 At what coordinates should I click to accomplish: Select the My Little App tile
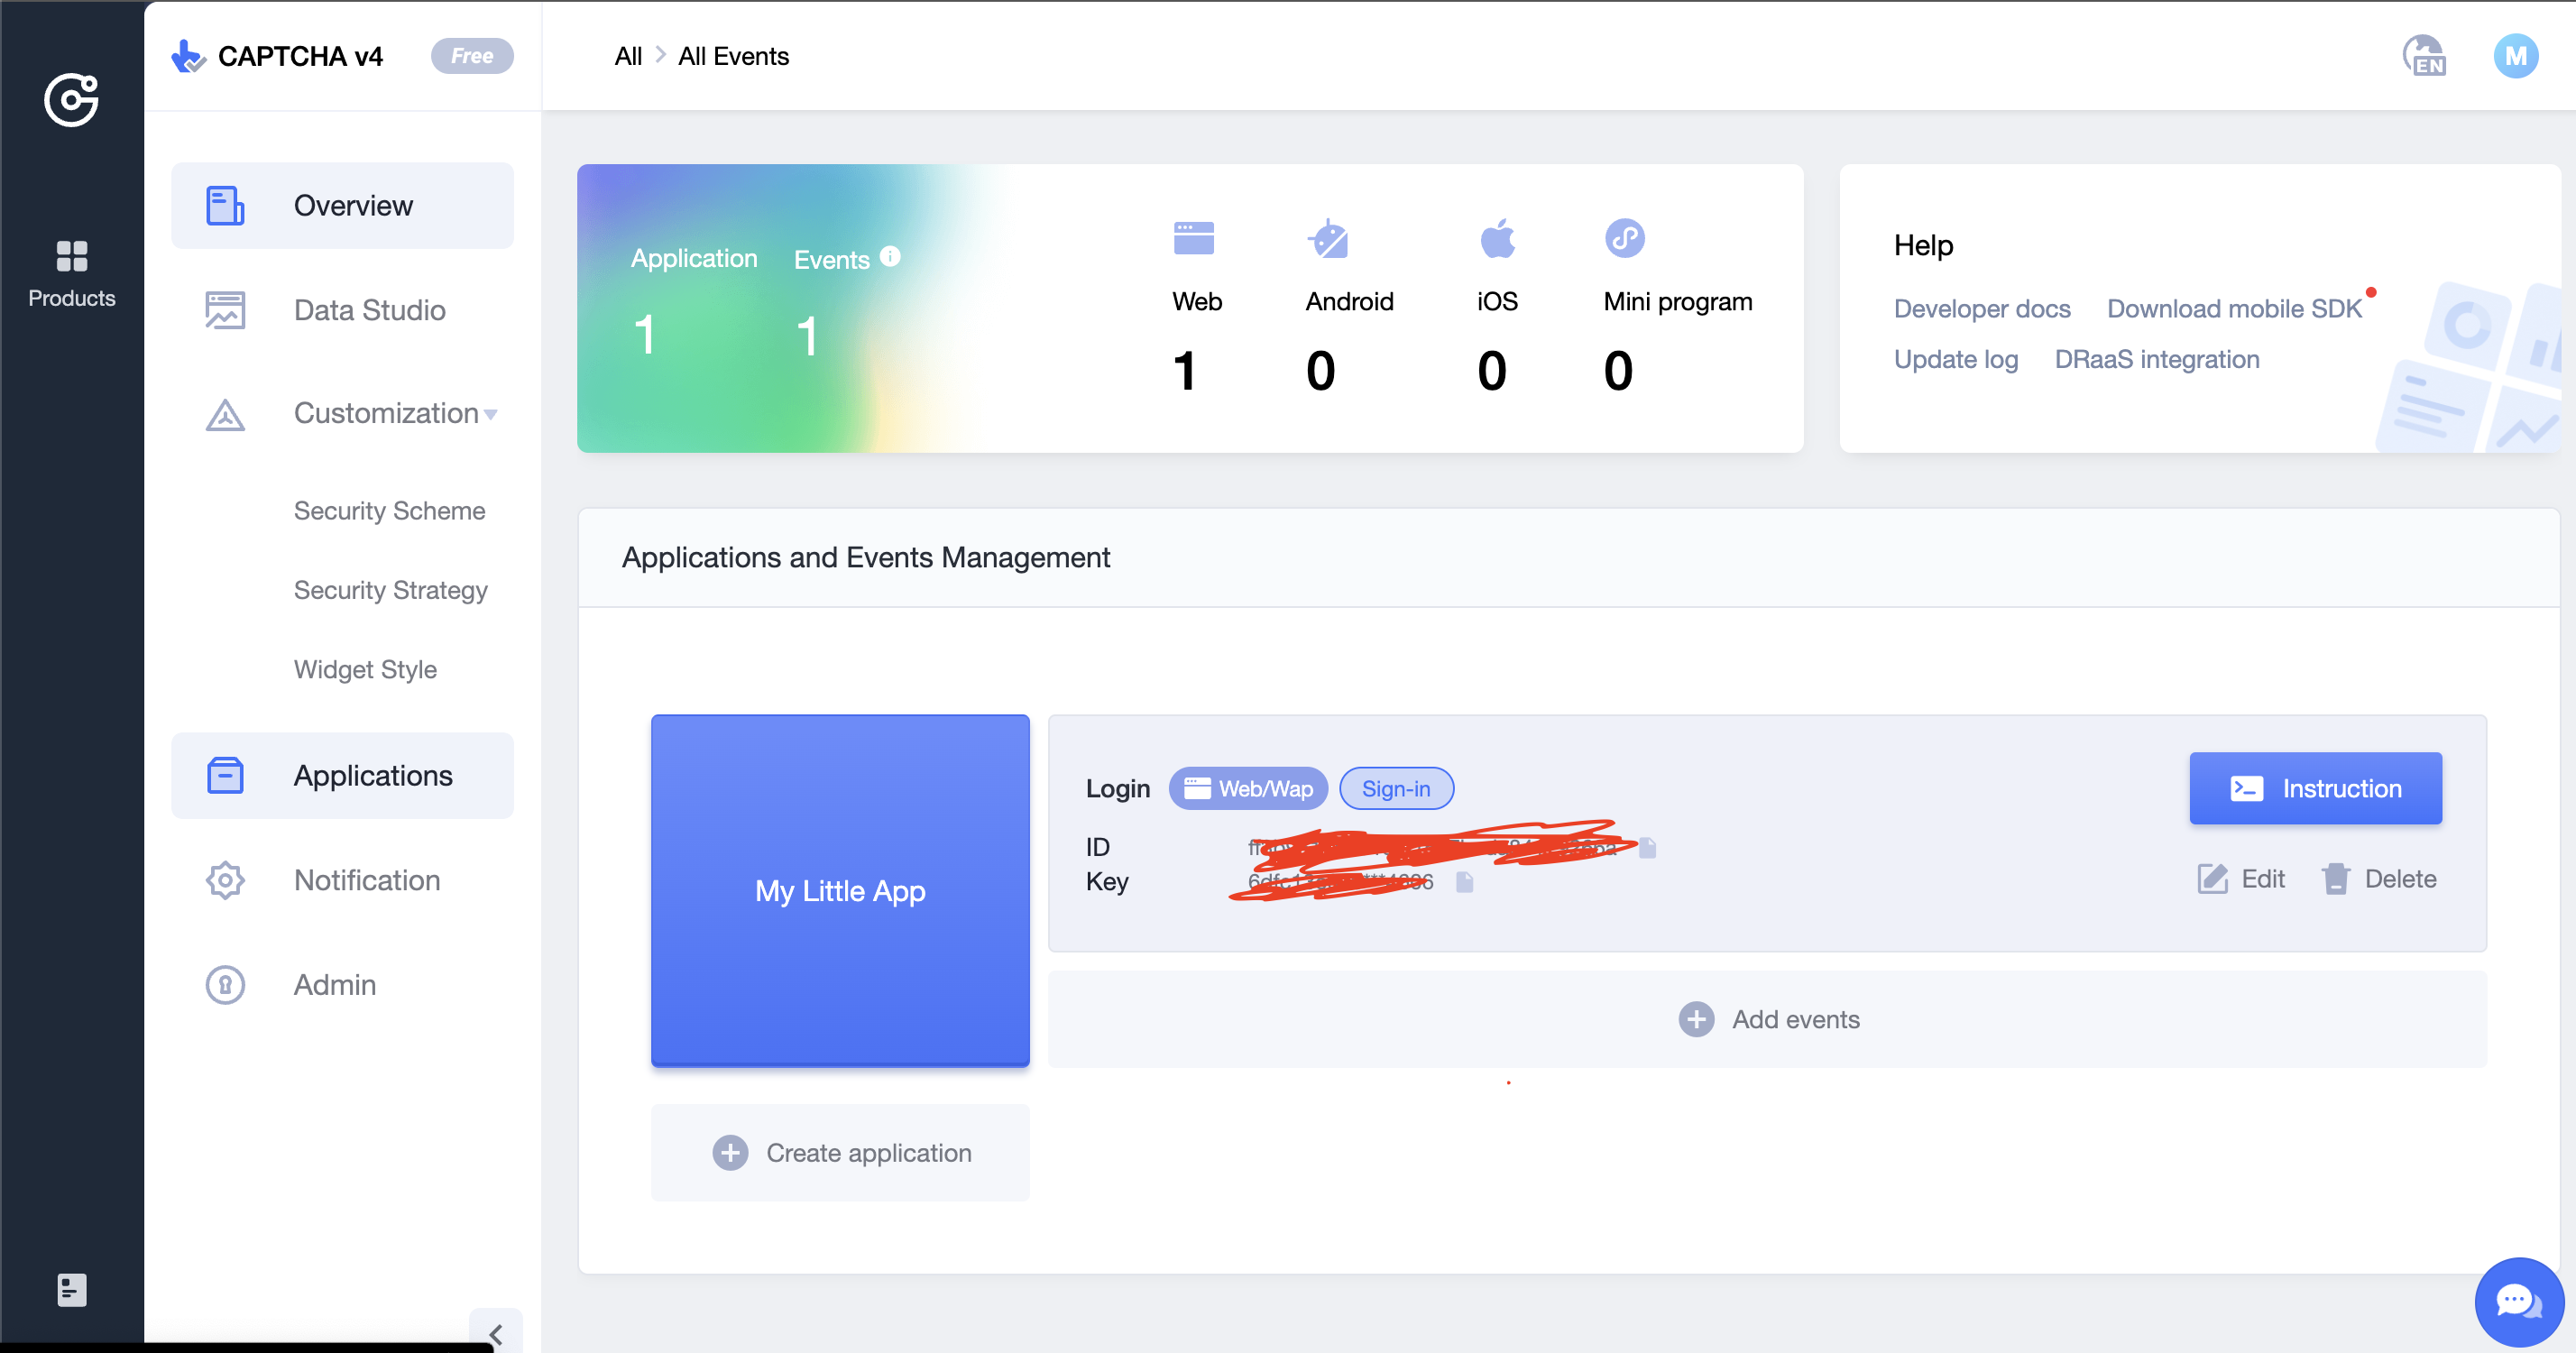coord(839,891)
